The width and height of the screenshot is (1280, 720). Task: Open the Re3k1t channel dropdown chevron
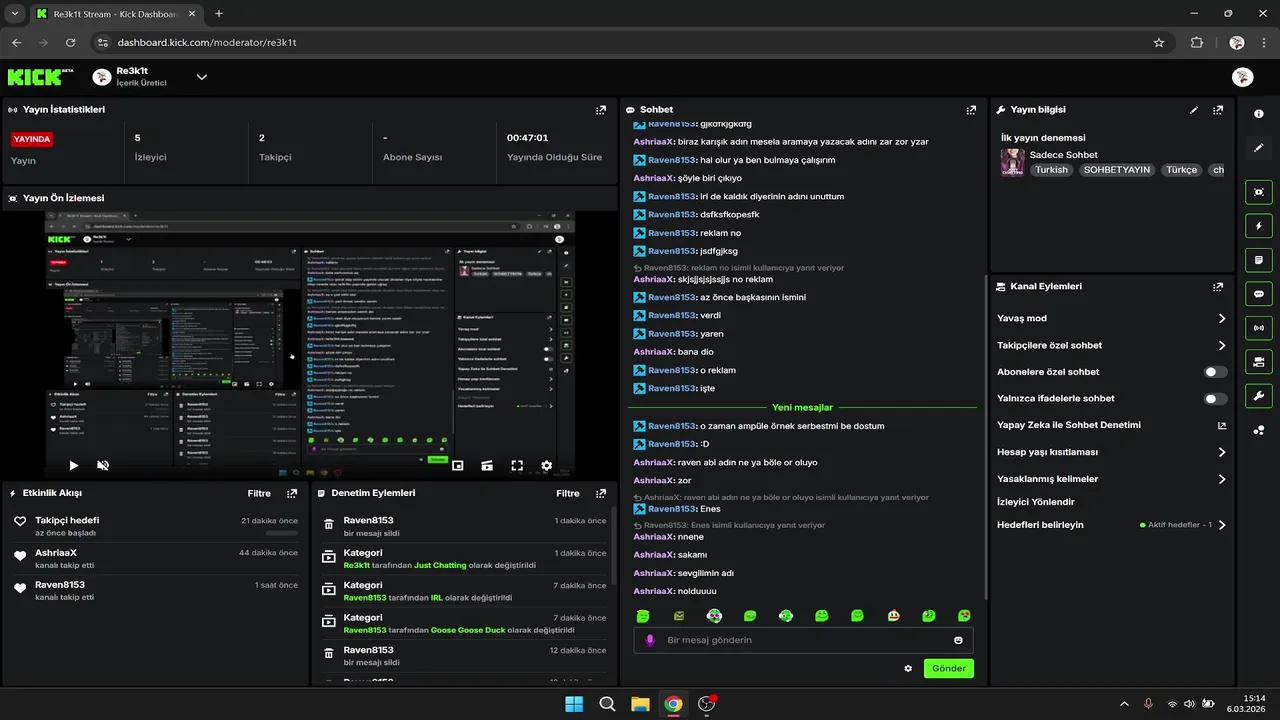201,77
